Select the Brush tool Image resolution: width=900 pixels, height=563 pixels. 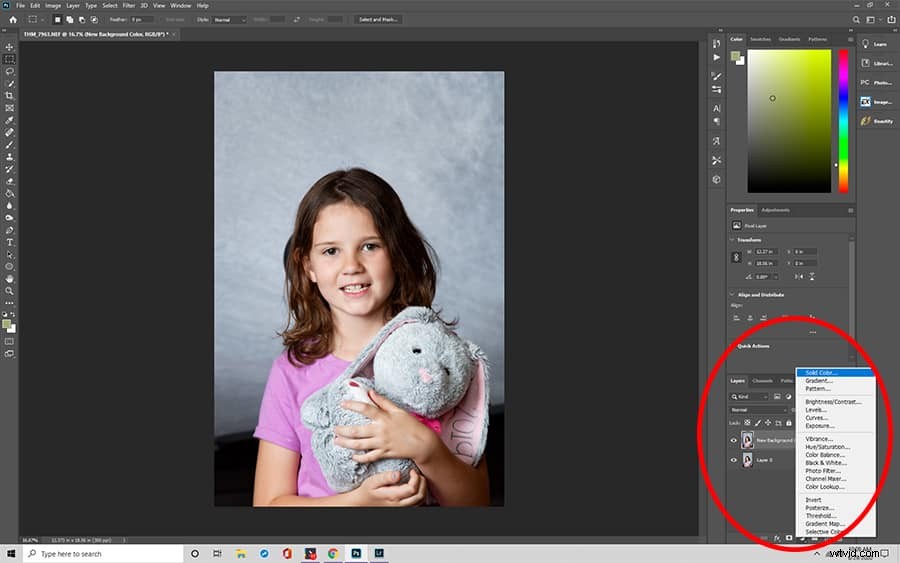tap(9, 145)
